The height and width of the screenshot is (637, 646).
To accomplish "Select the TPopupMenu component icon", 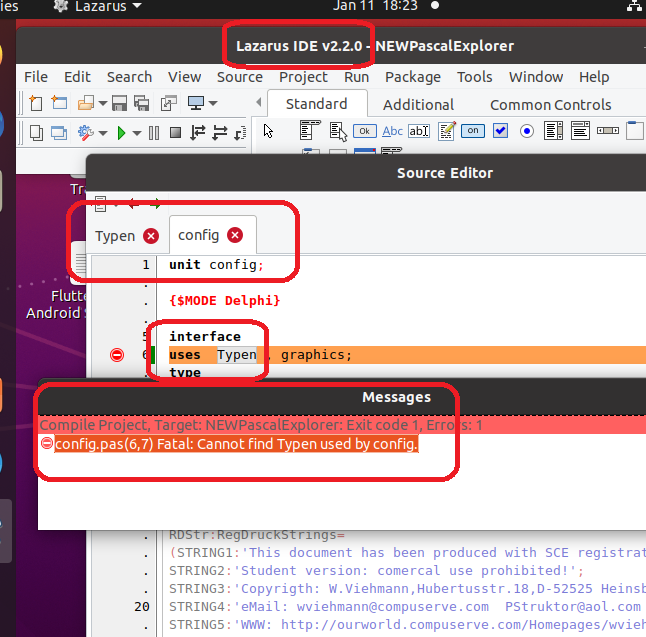I will 338,131.
